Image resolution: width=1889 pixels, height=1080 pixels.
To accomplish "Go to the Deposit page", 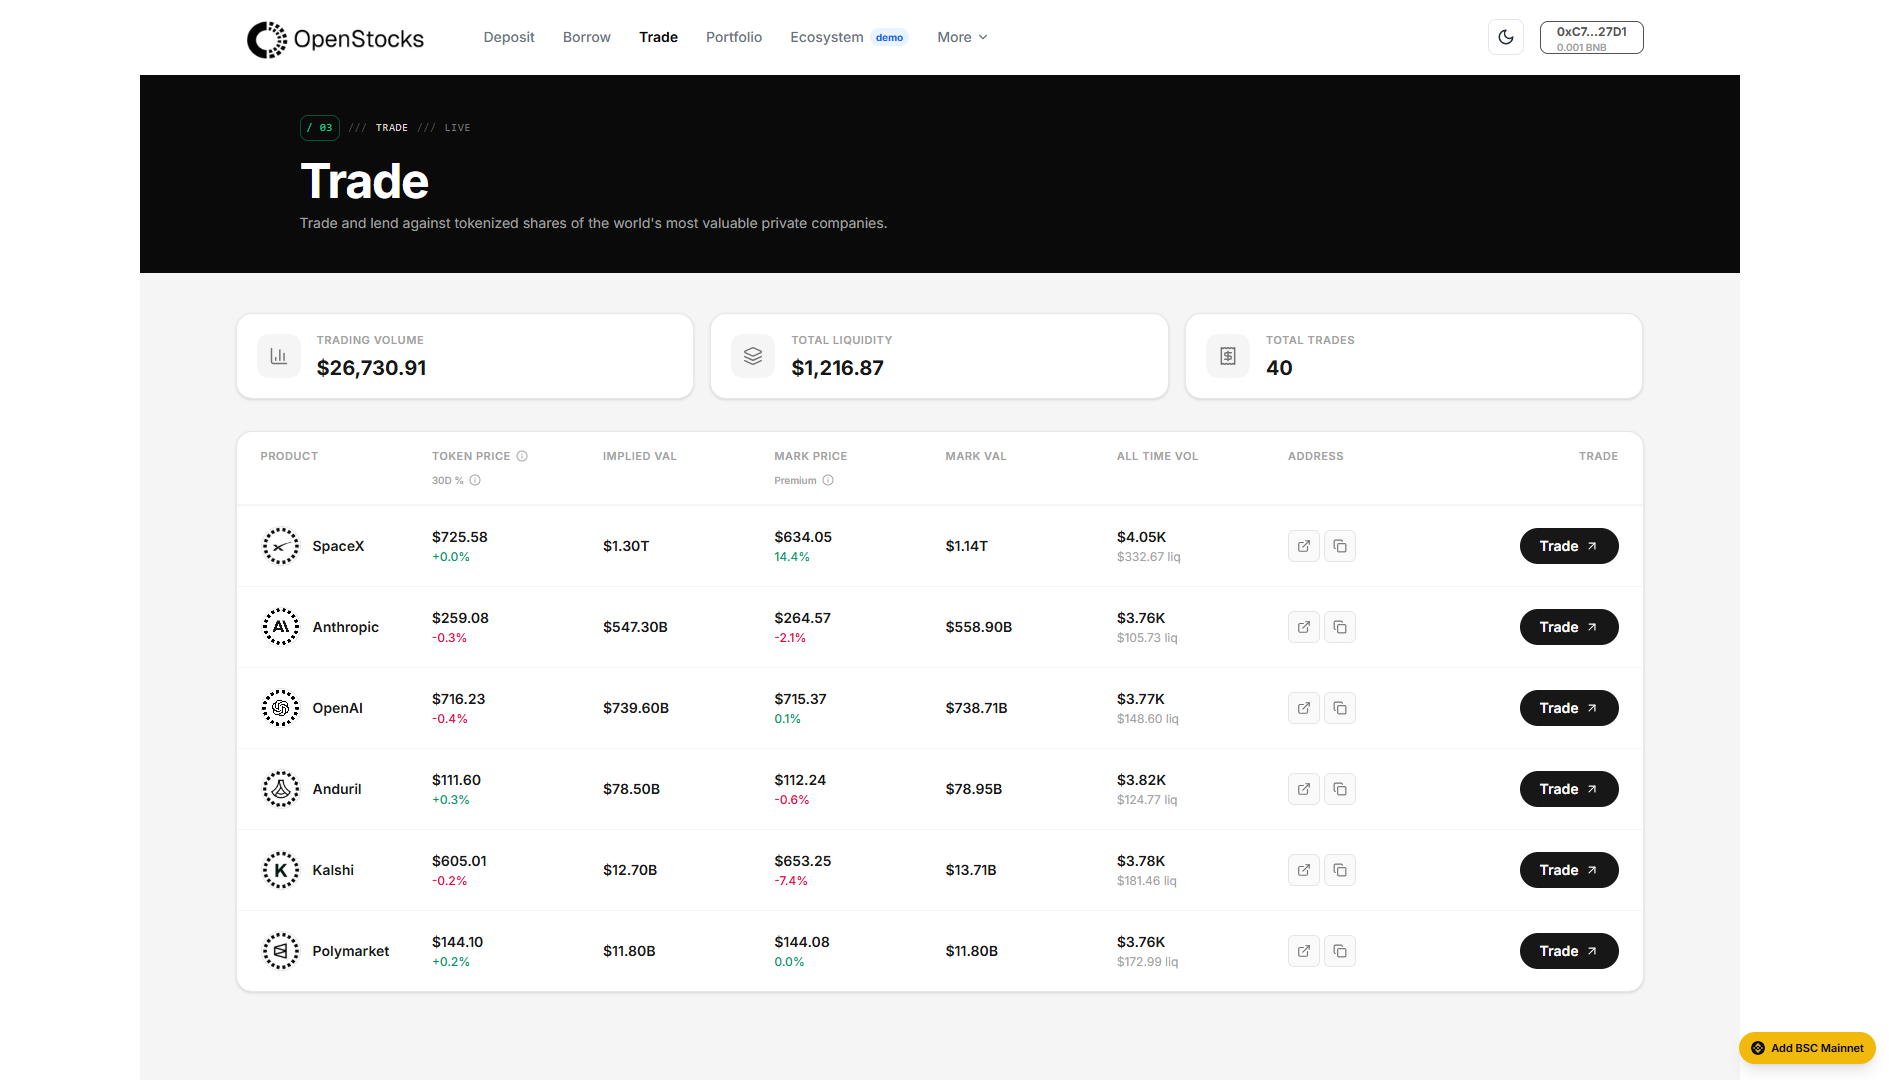I will point(509,37).
